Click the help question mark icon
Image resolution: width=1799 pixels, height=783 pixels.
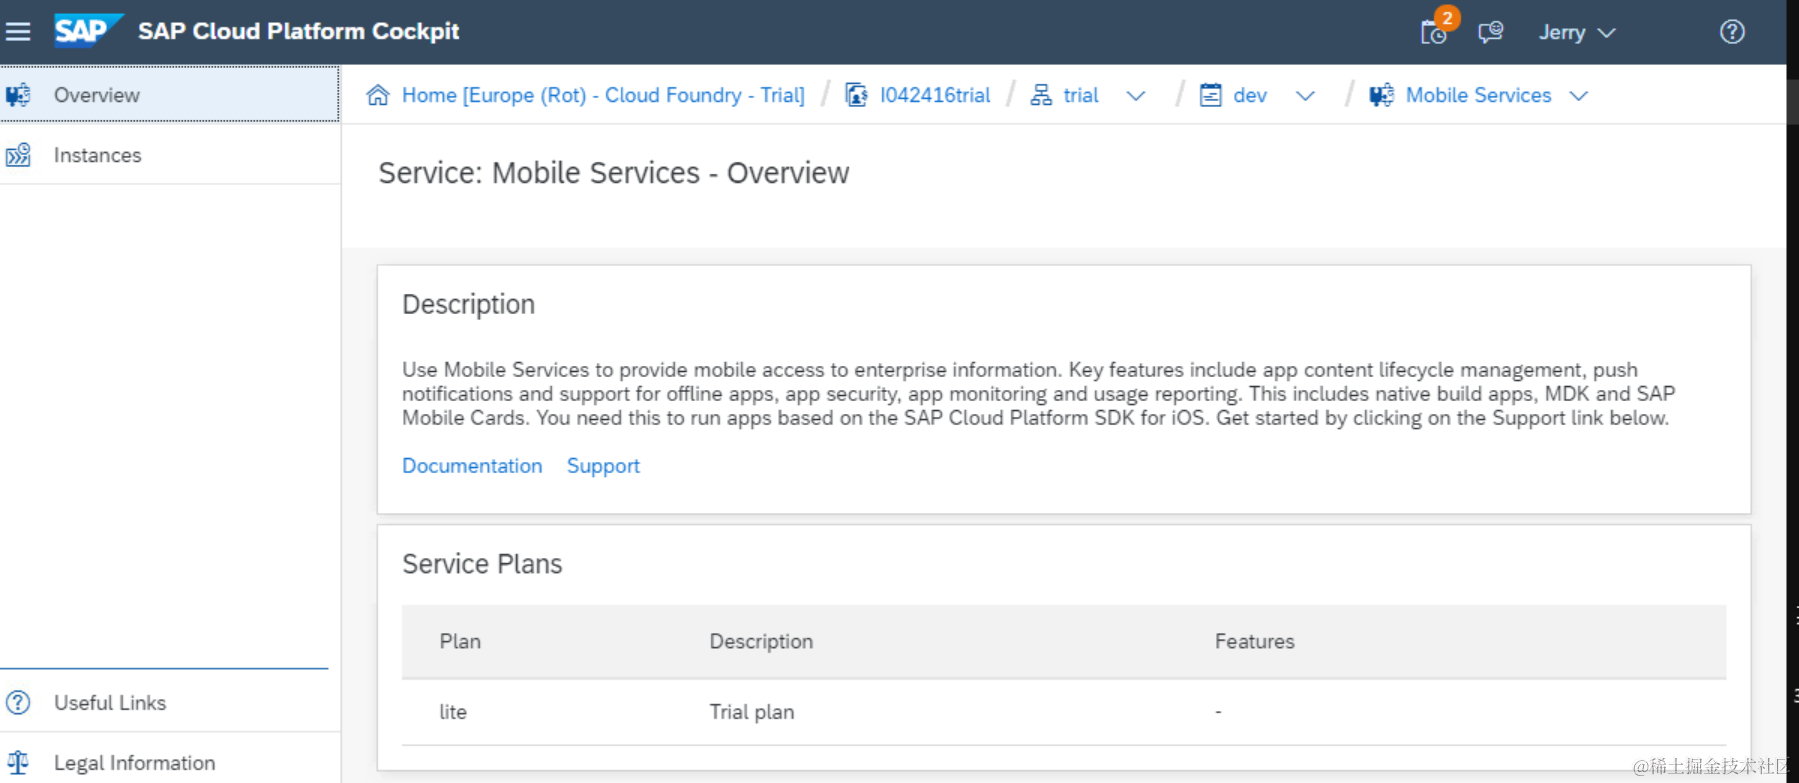click(1732, 32)
